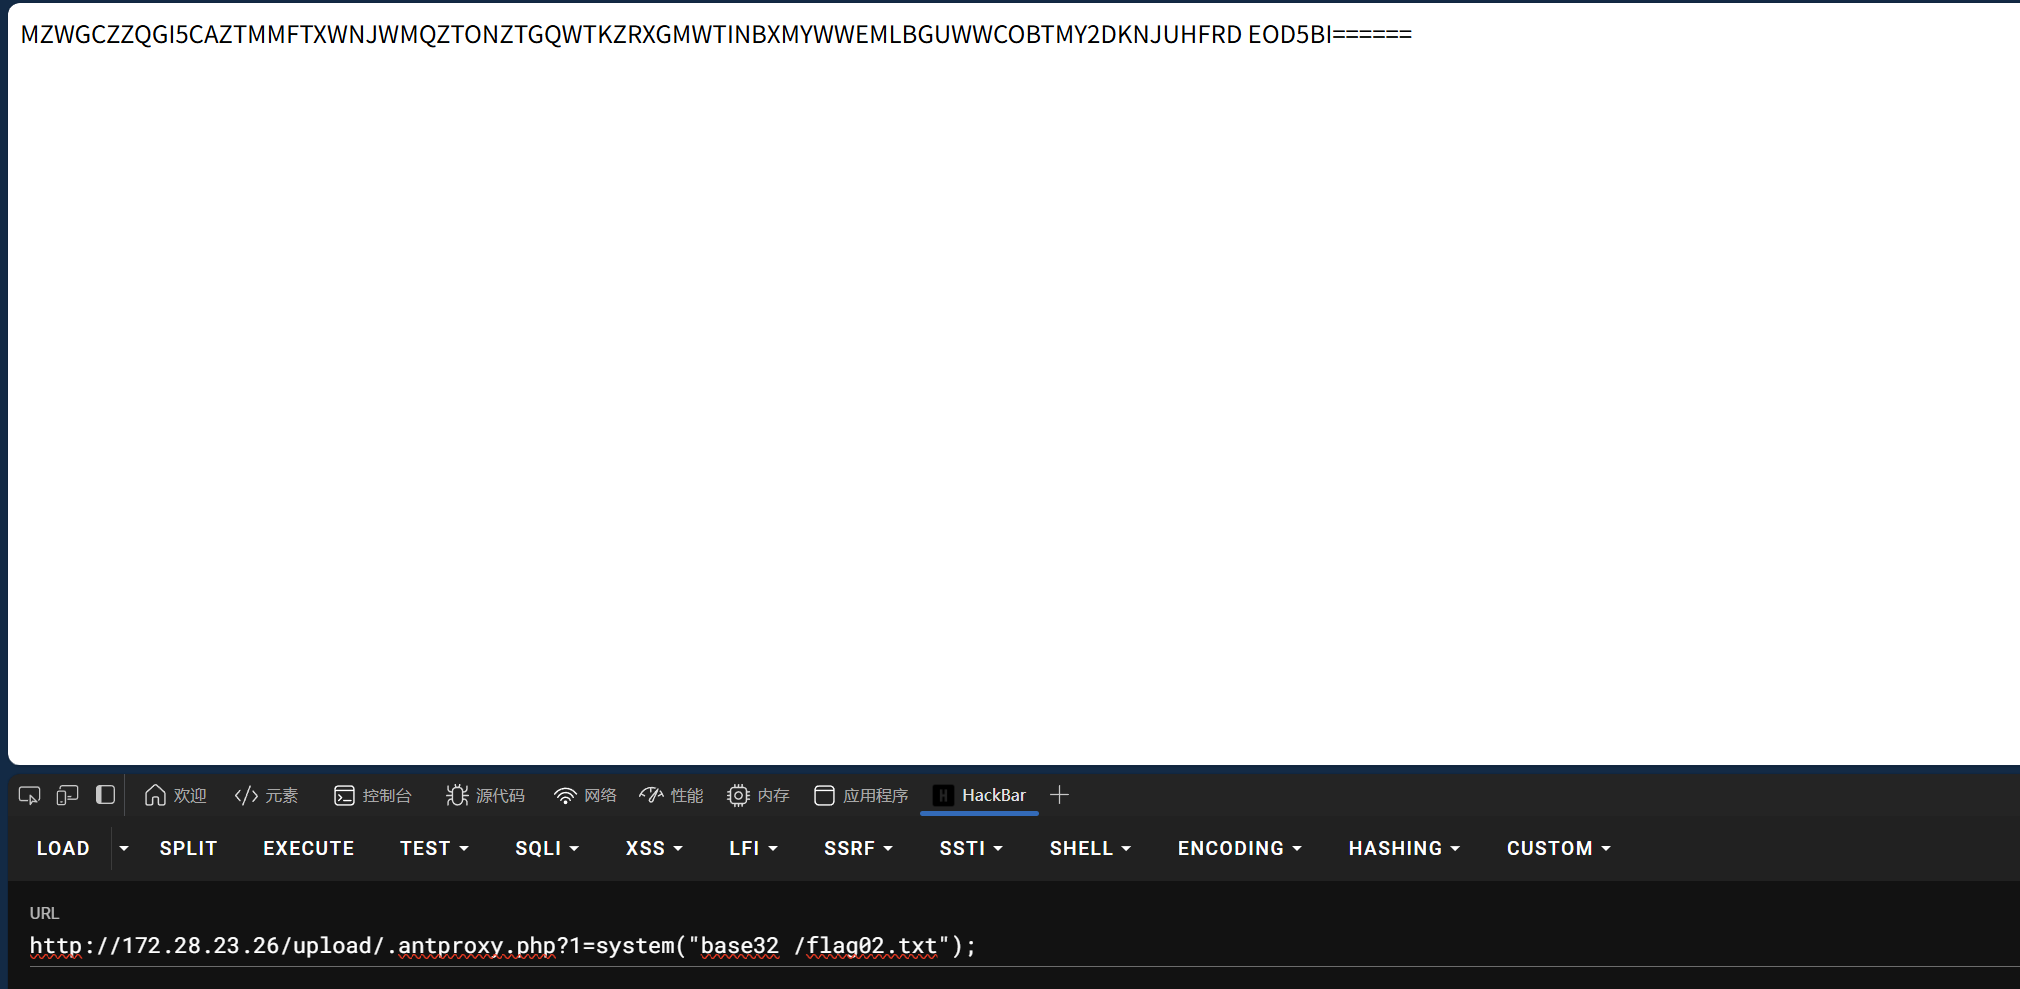Click the SPLIT button
Screen dimensions: 2020x989
coord(188,847)
